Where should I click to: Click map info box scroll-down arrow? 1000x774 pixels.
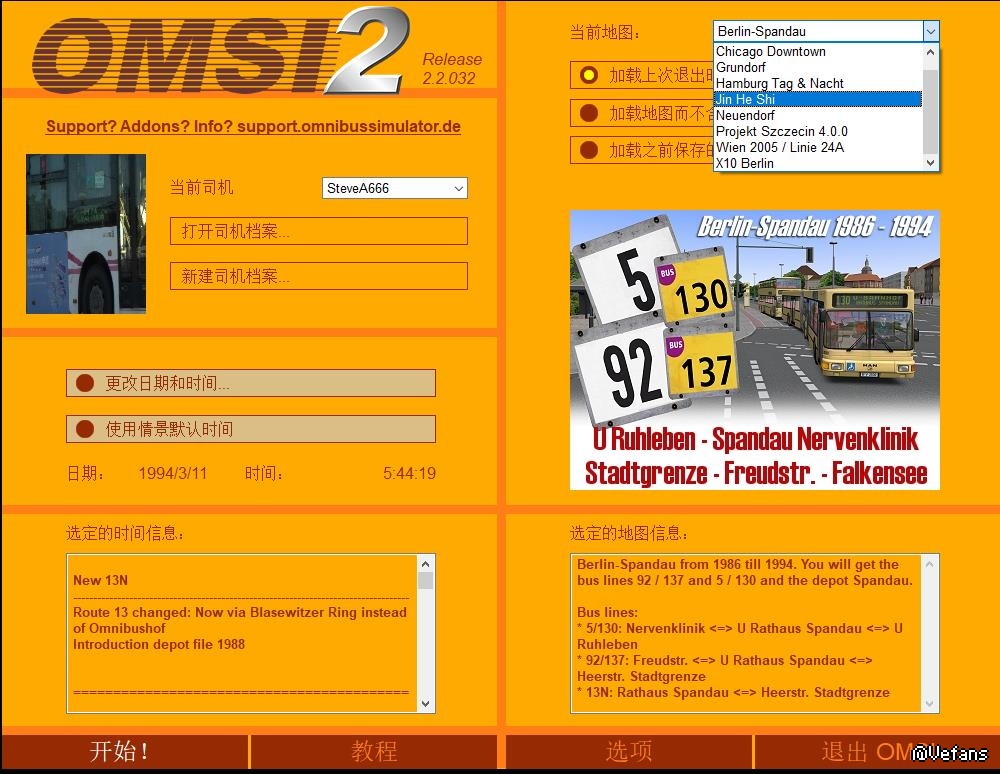[929, 704]
